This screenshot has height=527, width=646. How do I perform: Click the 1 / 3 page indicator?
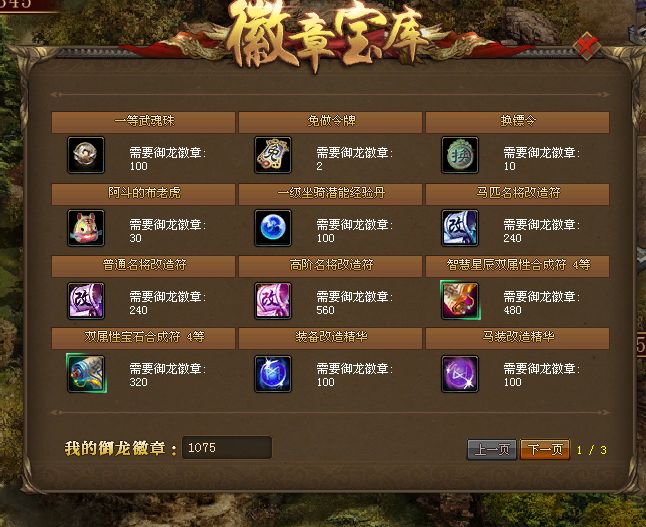point(592,450)
